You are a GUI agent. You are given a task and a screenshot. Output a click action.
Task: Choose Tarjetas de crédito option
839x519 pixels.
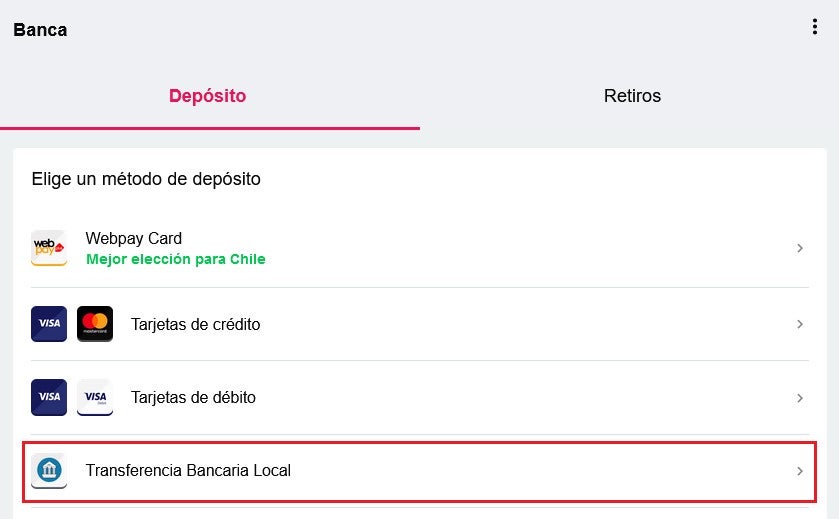click(420, 324)
